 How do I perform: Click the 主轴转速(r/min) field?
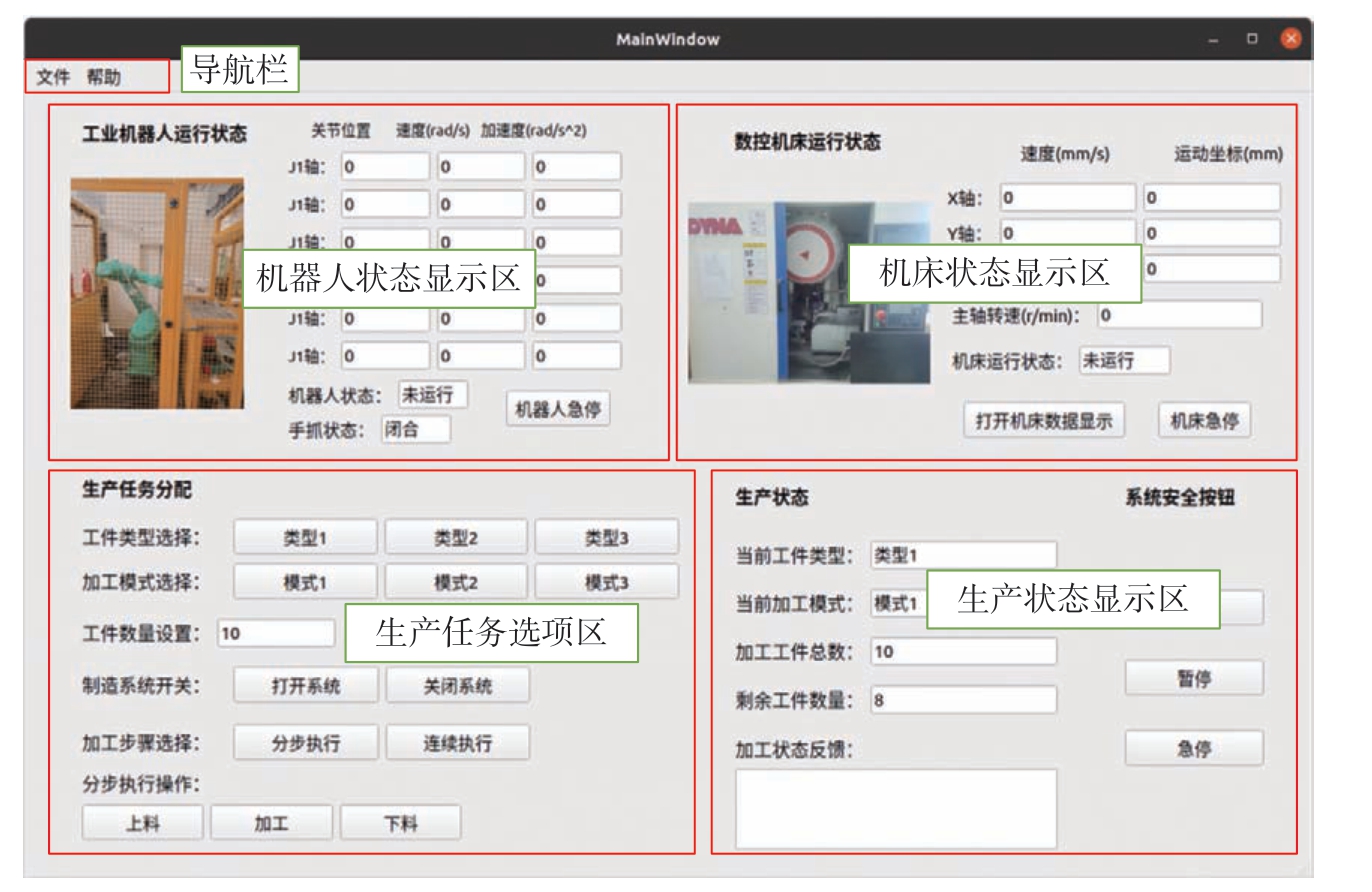click(1180, 315)
